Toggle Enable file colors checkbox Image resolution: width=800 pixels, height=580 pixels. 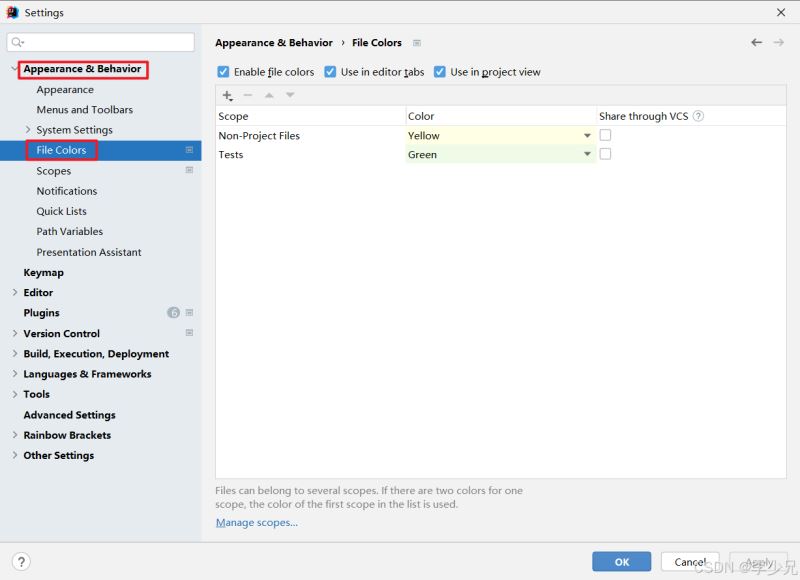(223, 71)
